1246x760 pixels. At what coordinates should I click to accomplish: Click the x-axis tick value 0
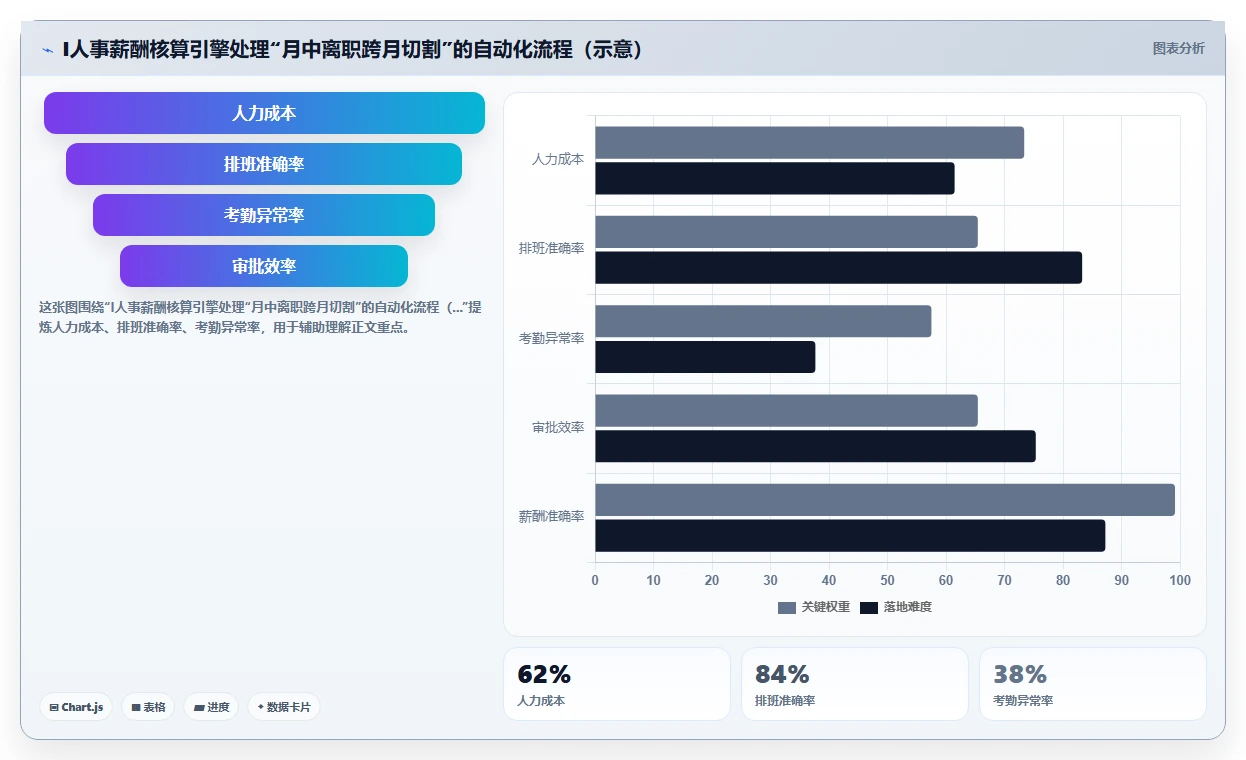click(595, 580)
